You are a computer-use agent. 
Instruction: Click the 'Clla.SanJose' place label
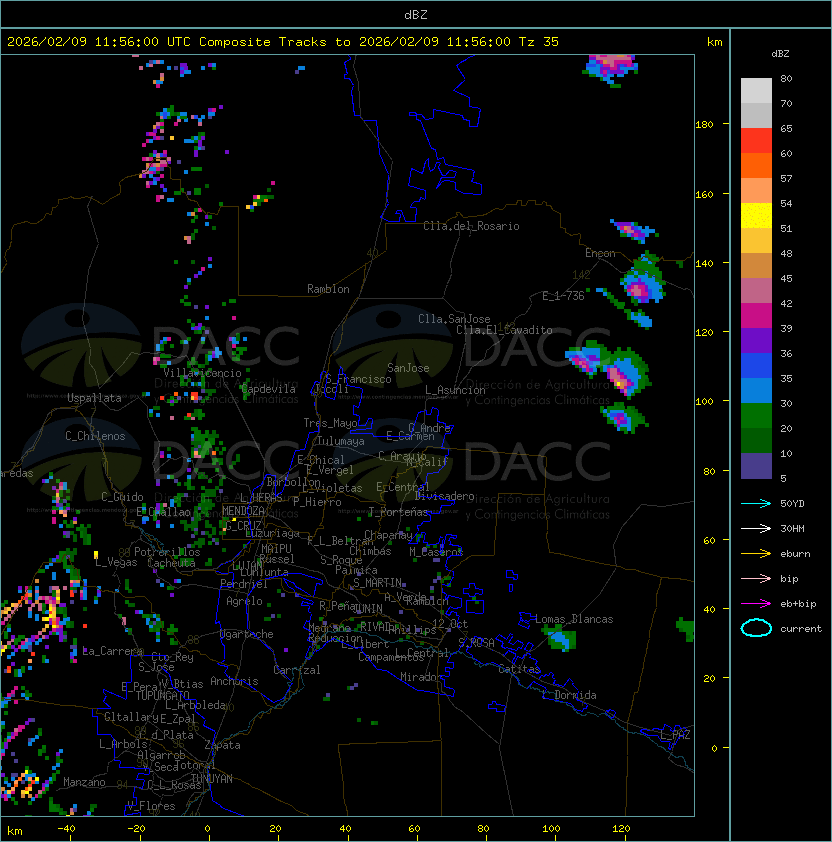tap(454, 319)
